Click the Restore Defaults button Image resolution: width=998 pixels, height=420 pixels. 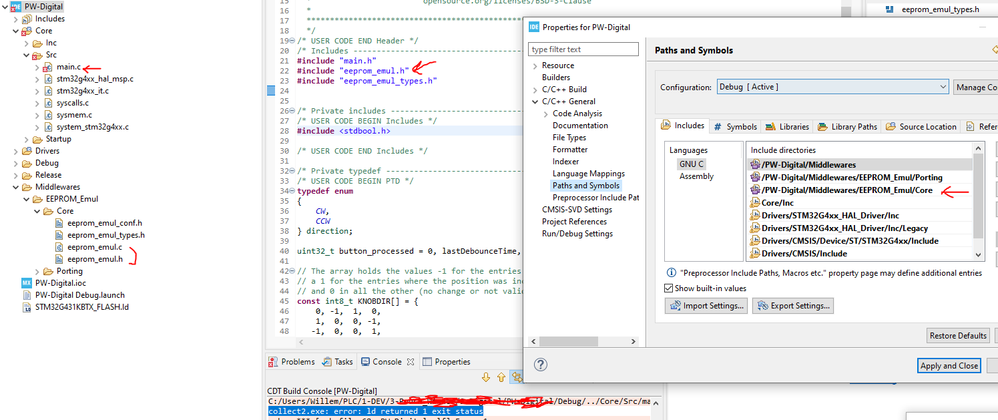click(x=958, y=335)
